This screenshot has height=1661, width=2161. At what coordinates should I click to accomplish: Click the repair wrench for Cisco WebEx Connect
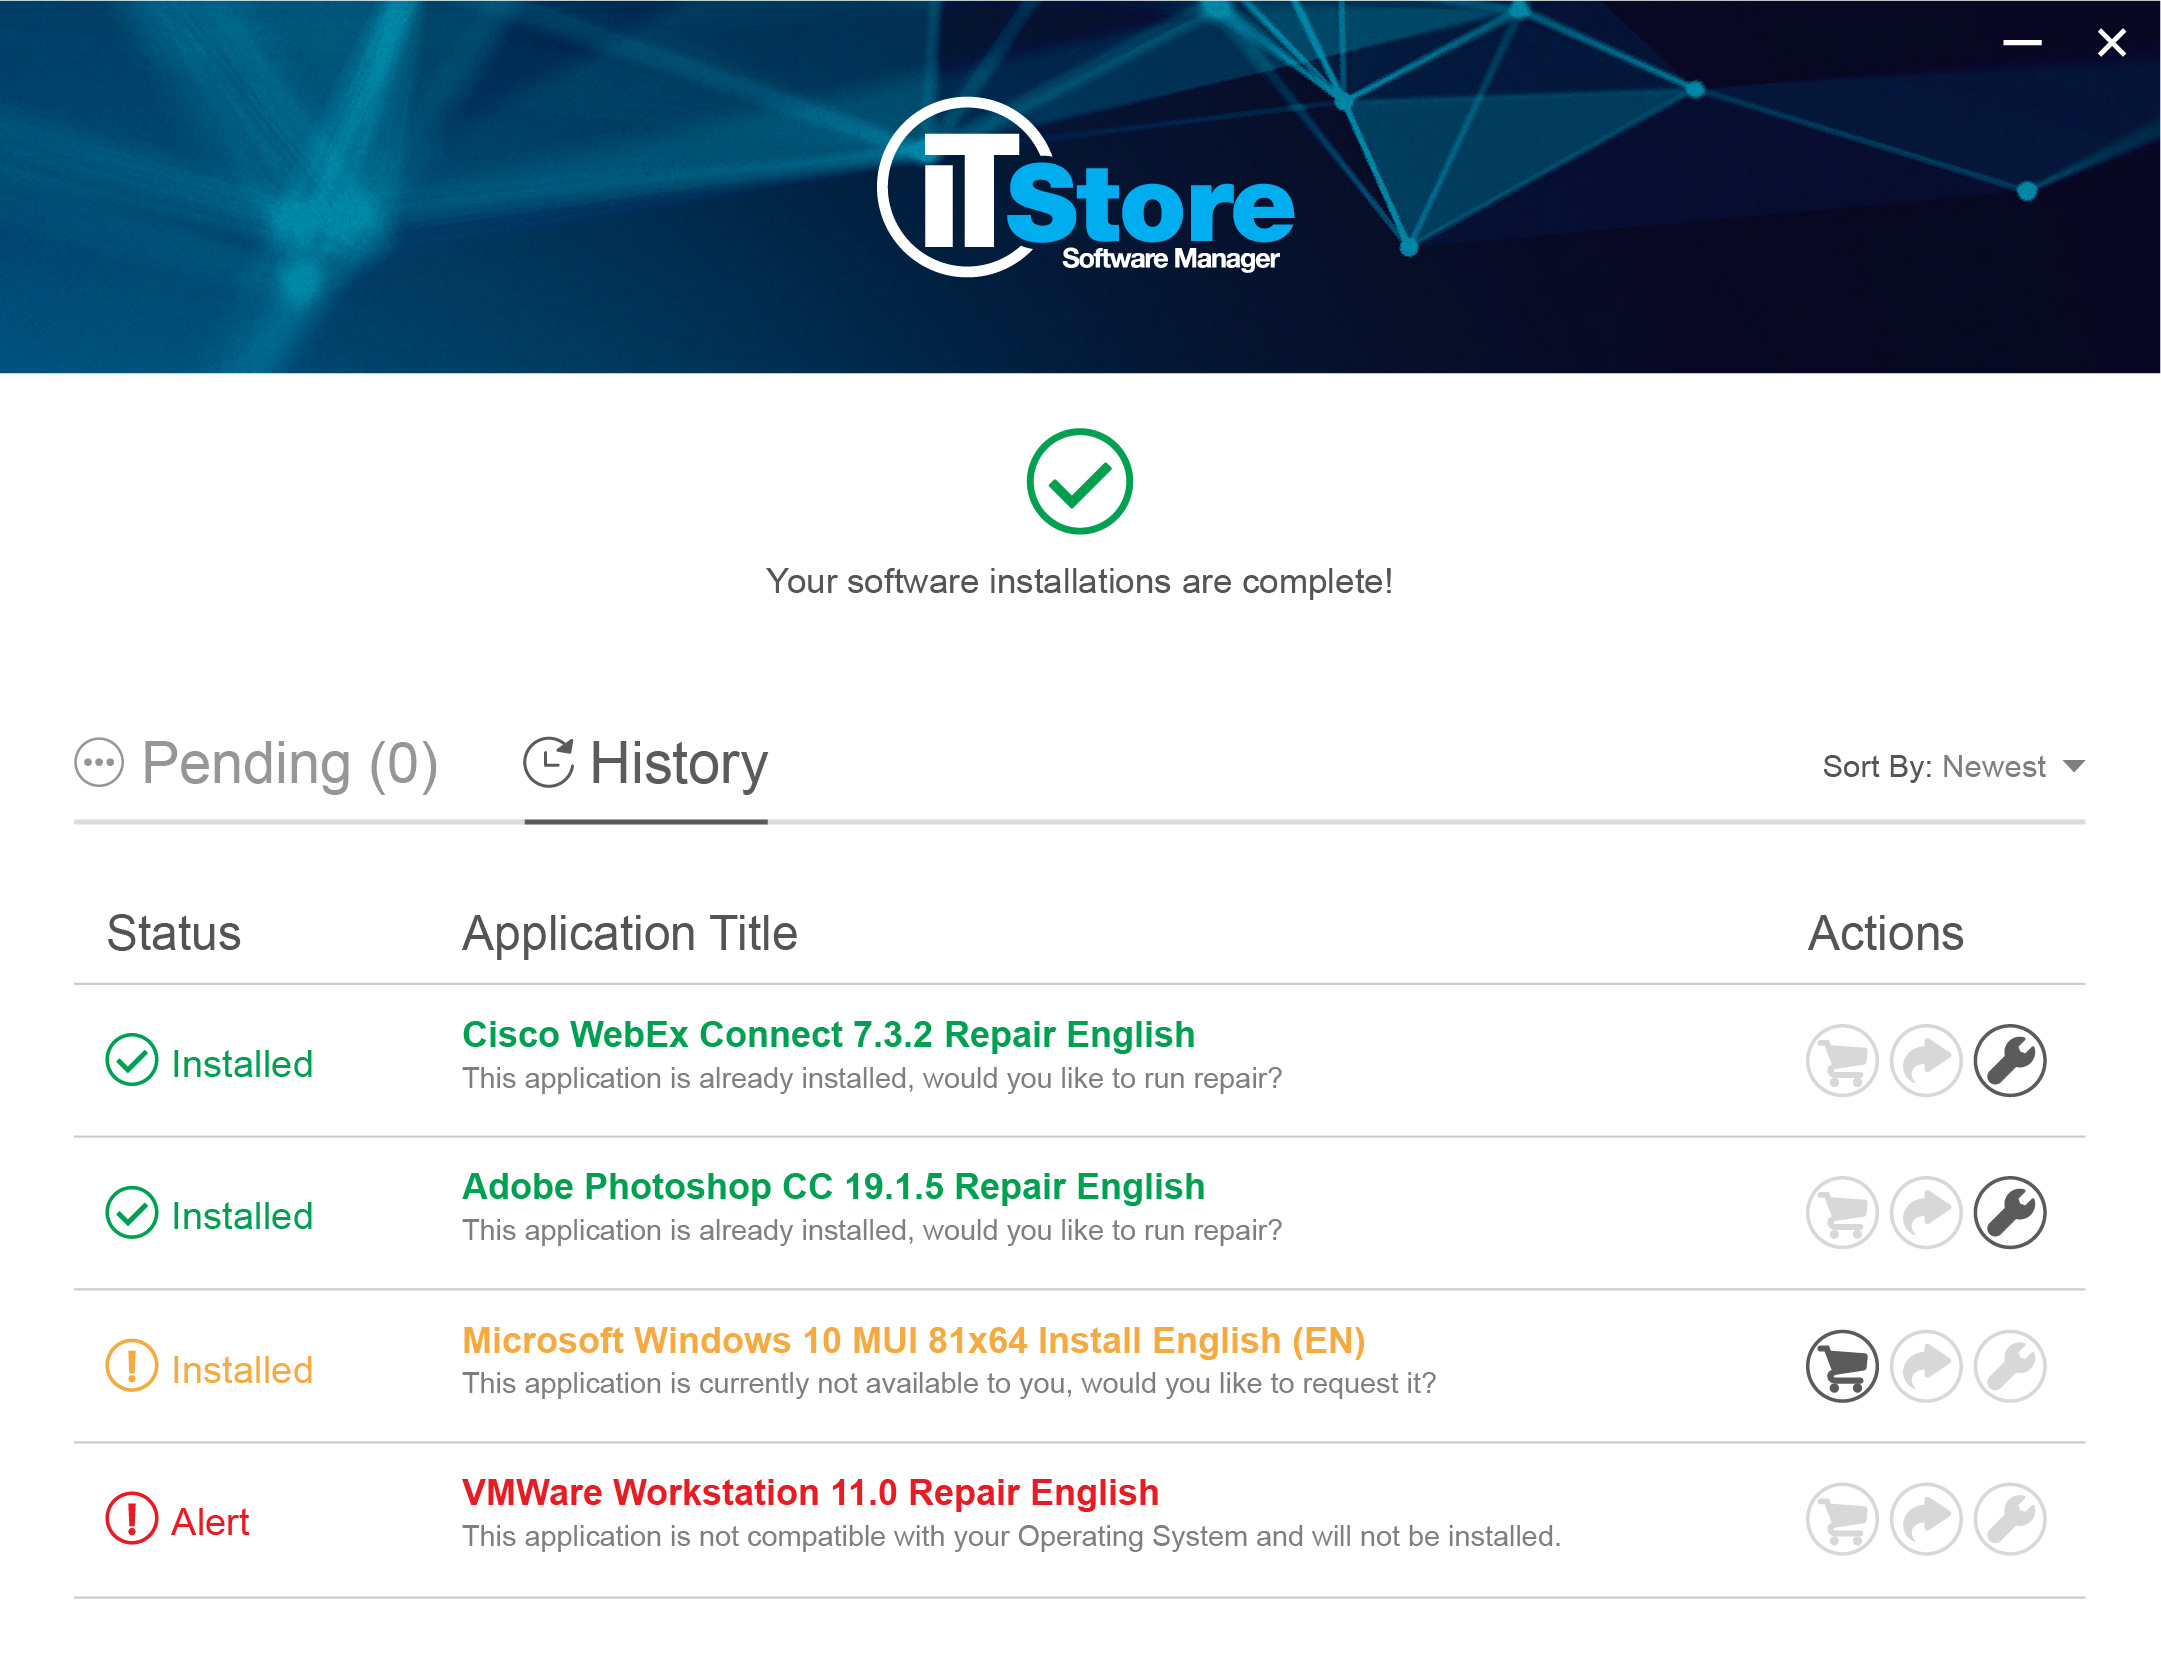pyautogui.click(x=2009, y=1061)
